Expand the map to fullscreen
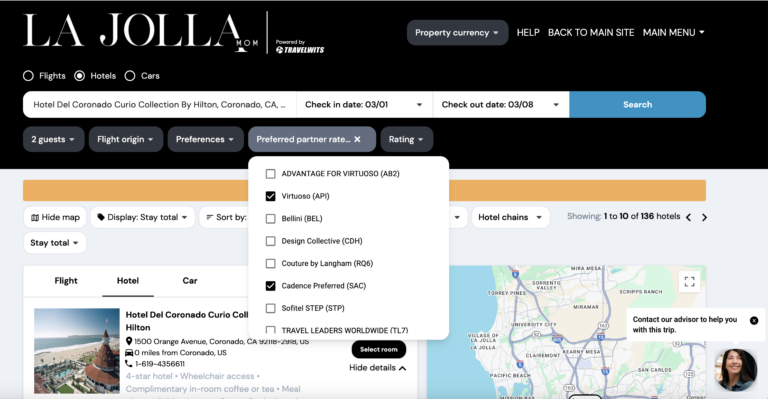The height and width of the screenshot is (399, 768). pyautogui.click(x=690, y=282)
